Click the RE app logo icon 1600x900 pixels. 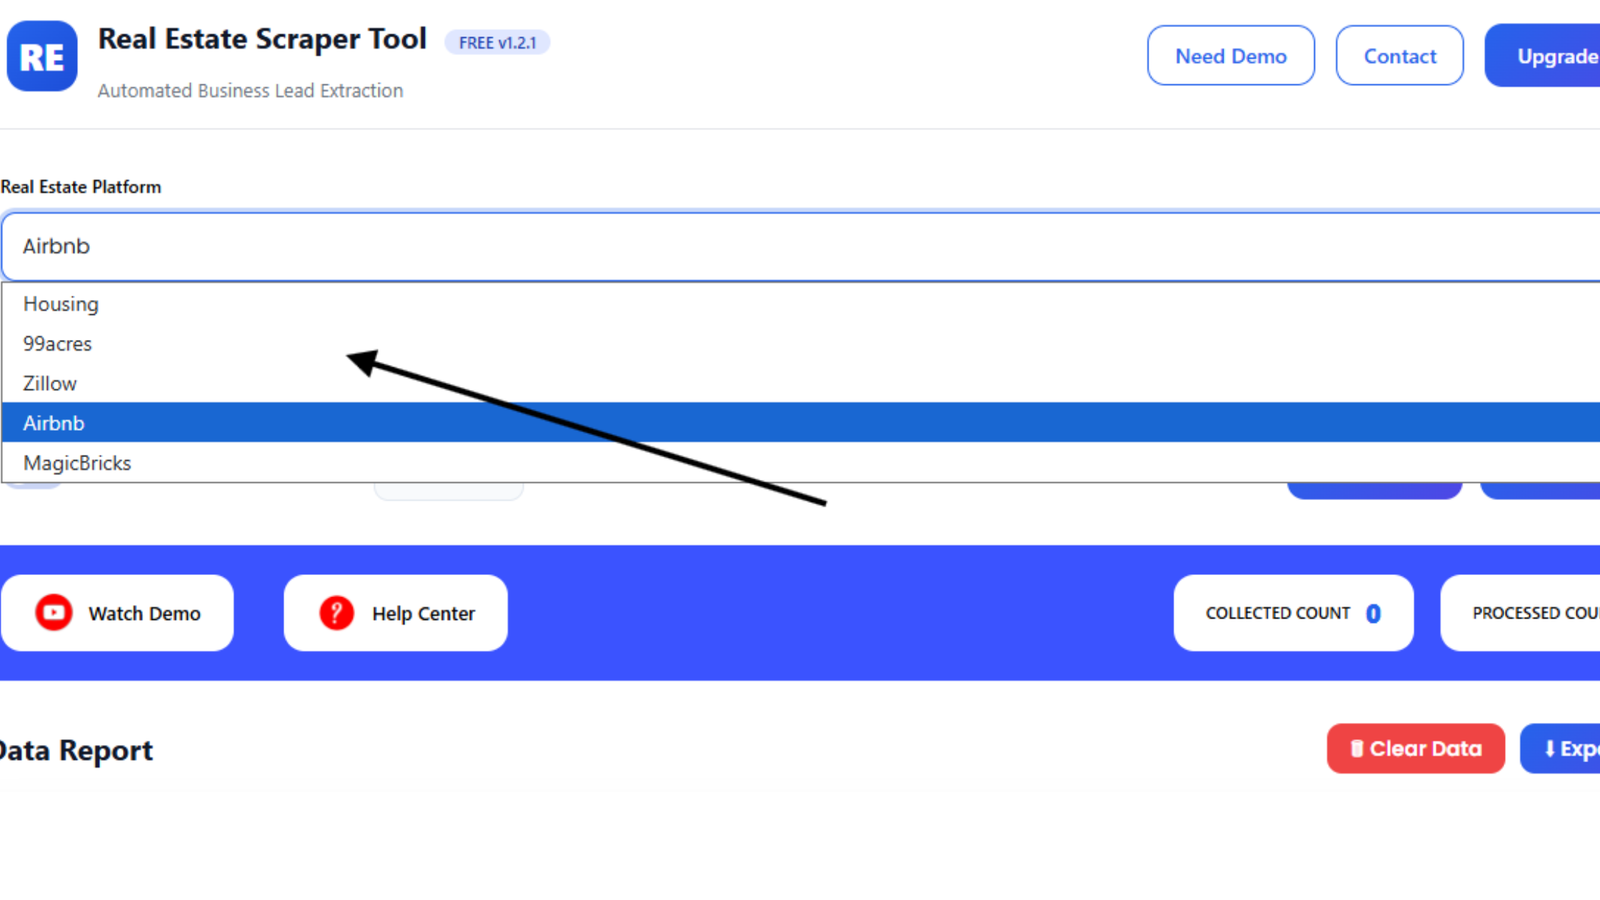click(x=42, y=56)
